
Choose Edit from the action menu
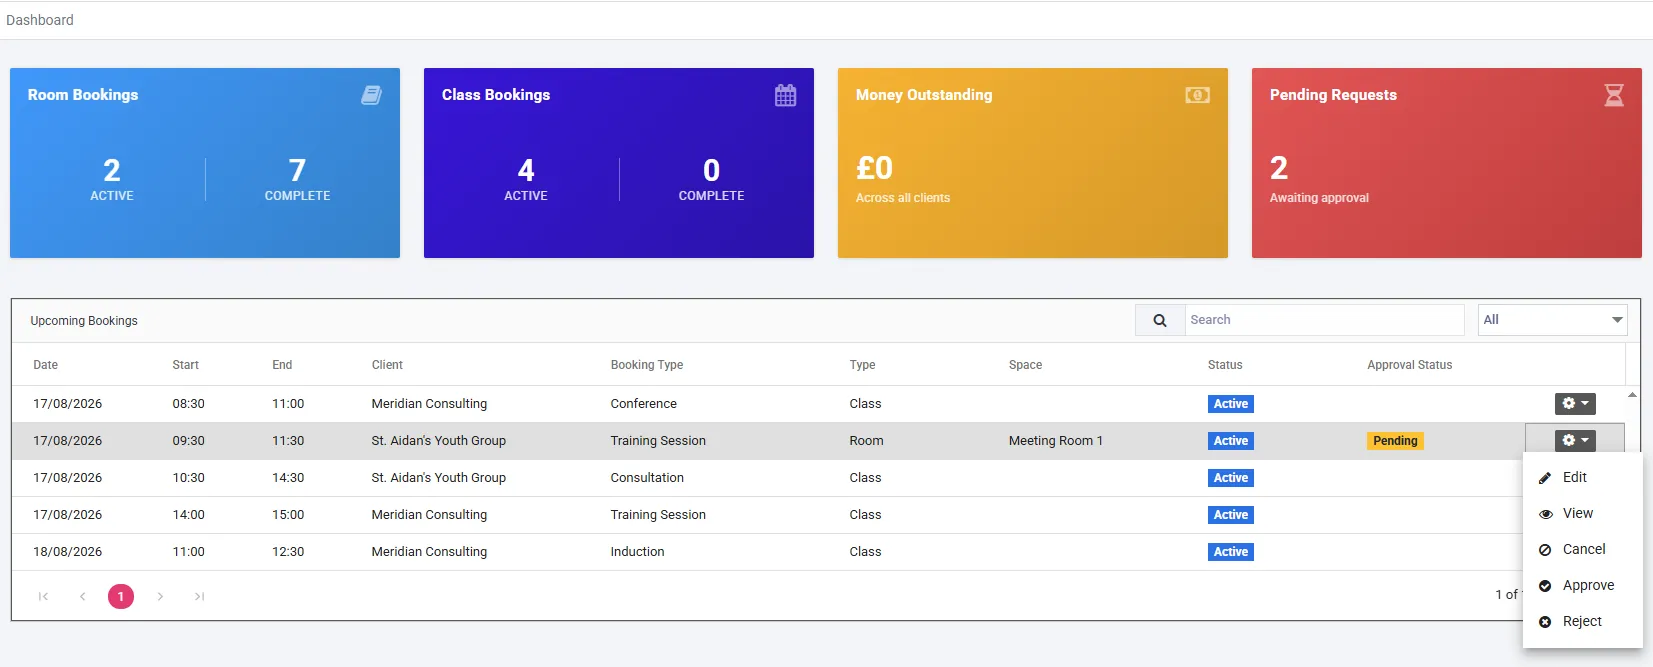coord(1582,478)
